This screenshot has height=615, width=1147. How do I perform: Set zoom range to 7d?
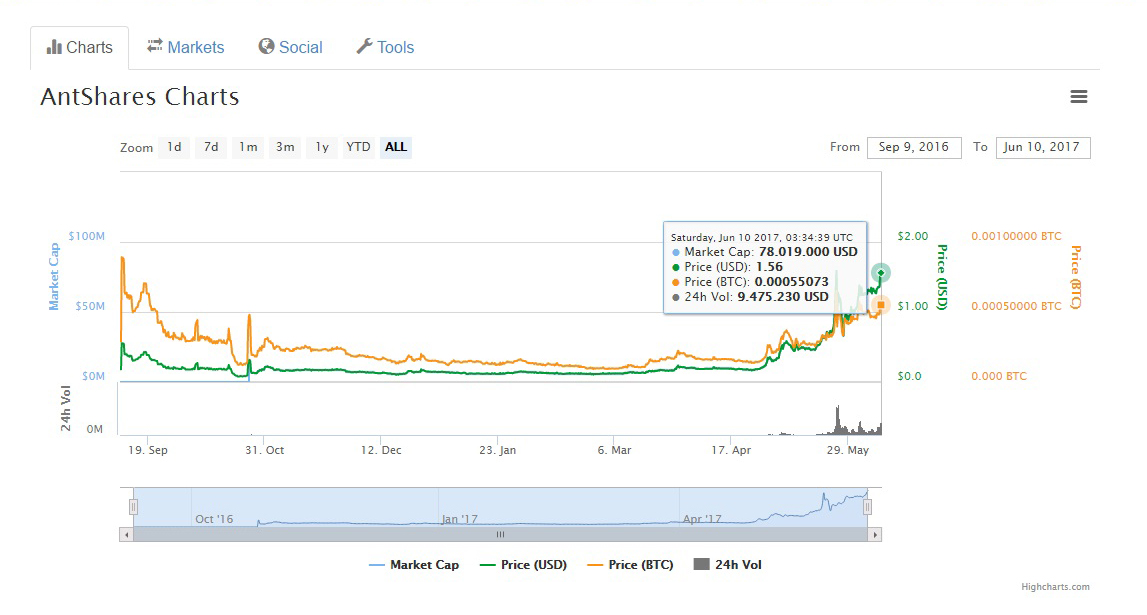(211, 147)
